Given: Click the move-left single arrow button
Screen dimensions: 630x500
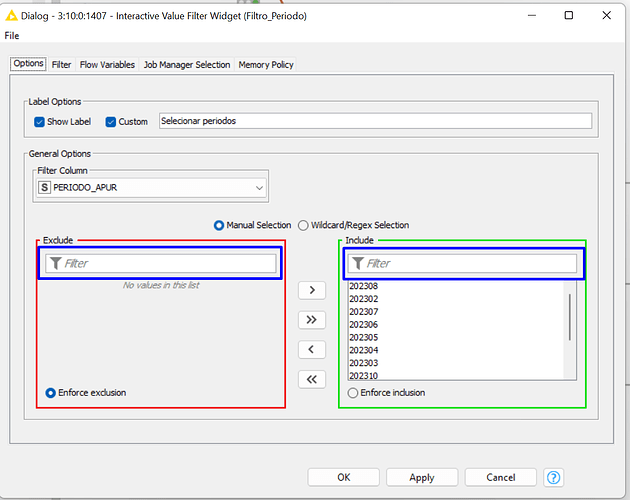Looking at the screenshot, I should pos(312,349).
